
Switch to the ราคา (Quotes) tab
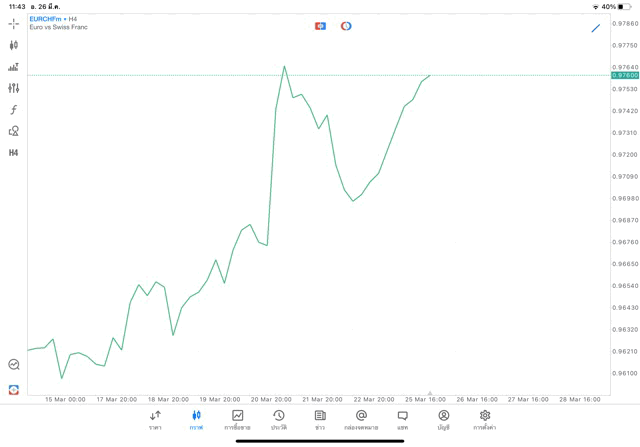(155, 420)
